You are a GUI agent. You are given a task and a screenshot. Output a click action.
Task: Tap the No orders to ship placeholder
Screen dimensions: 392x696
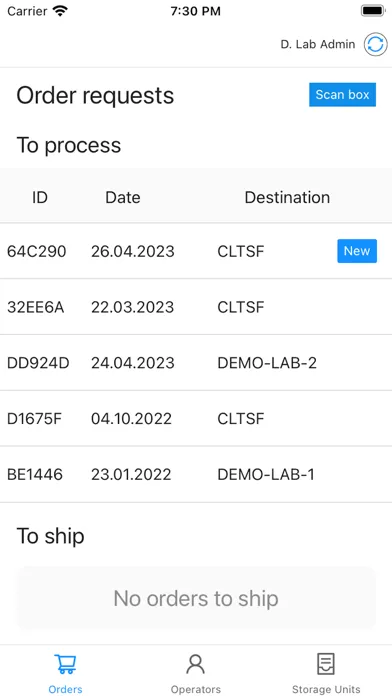(x=196, y=598)
